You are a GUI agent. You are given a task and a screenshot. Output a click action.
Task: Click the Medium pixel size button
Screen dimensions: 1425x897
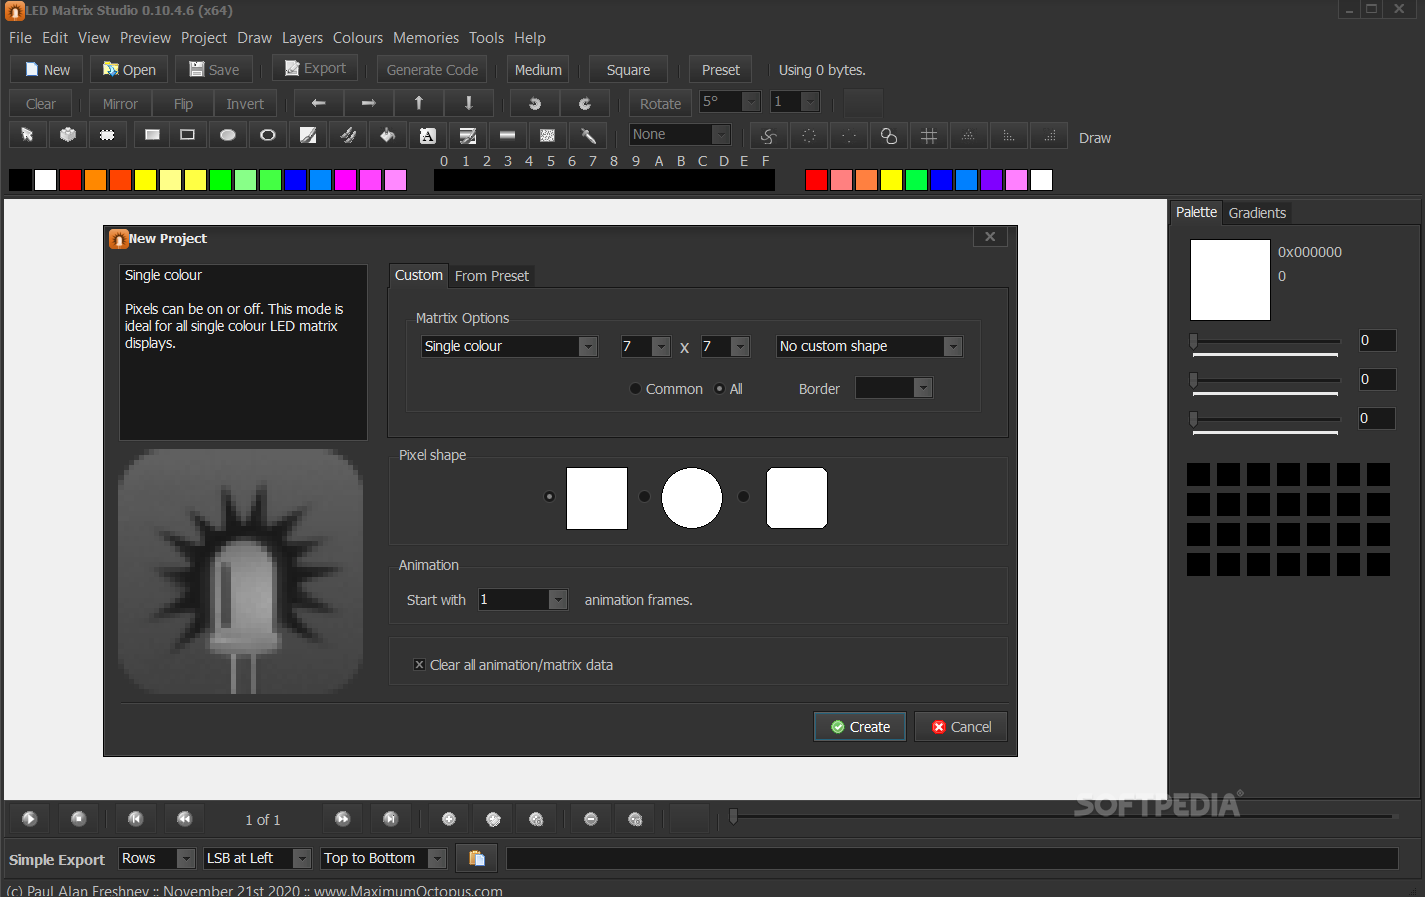[538, 70]
